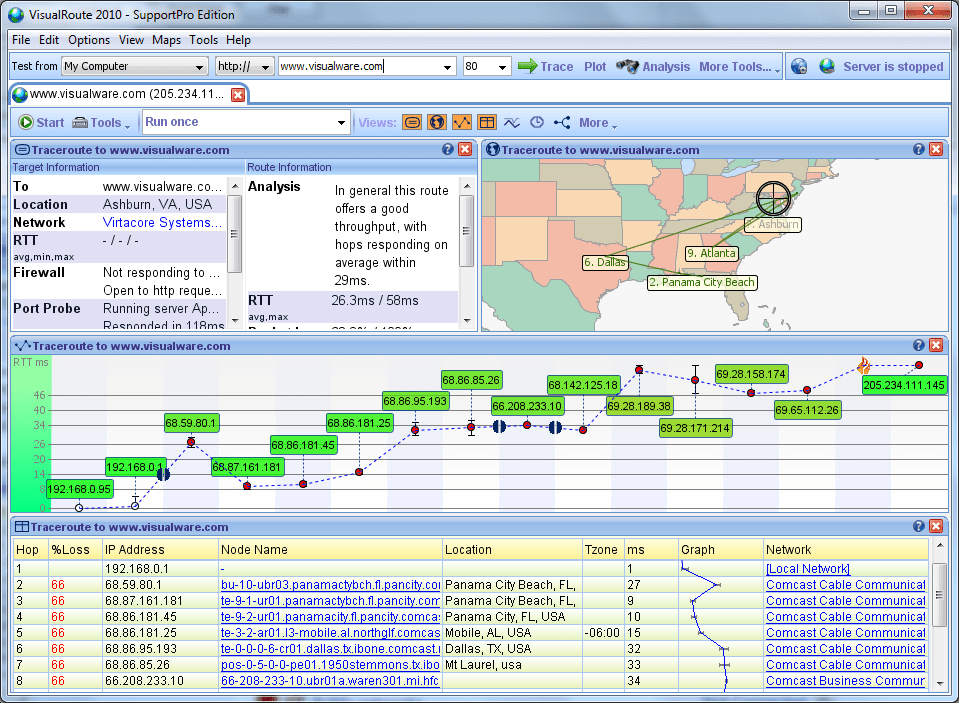Viewport: 959px width, 703px height.
Task: Open the Analysis binoculars tool
Action: pos(653,66)
